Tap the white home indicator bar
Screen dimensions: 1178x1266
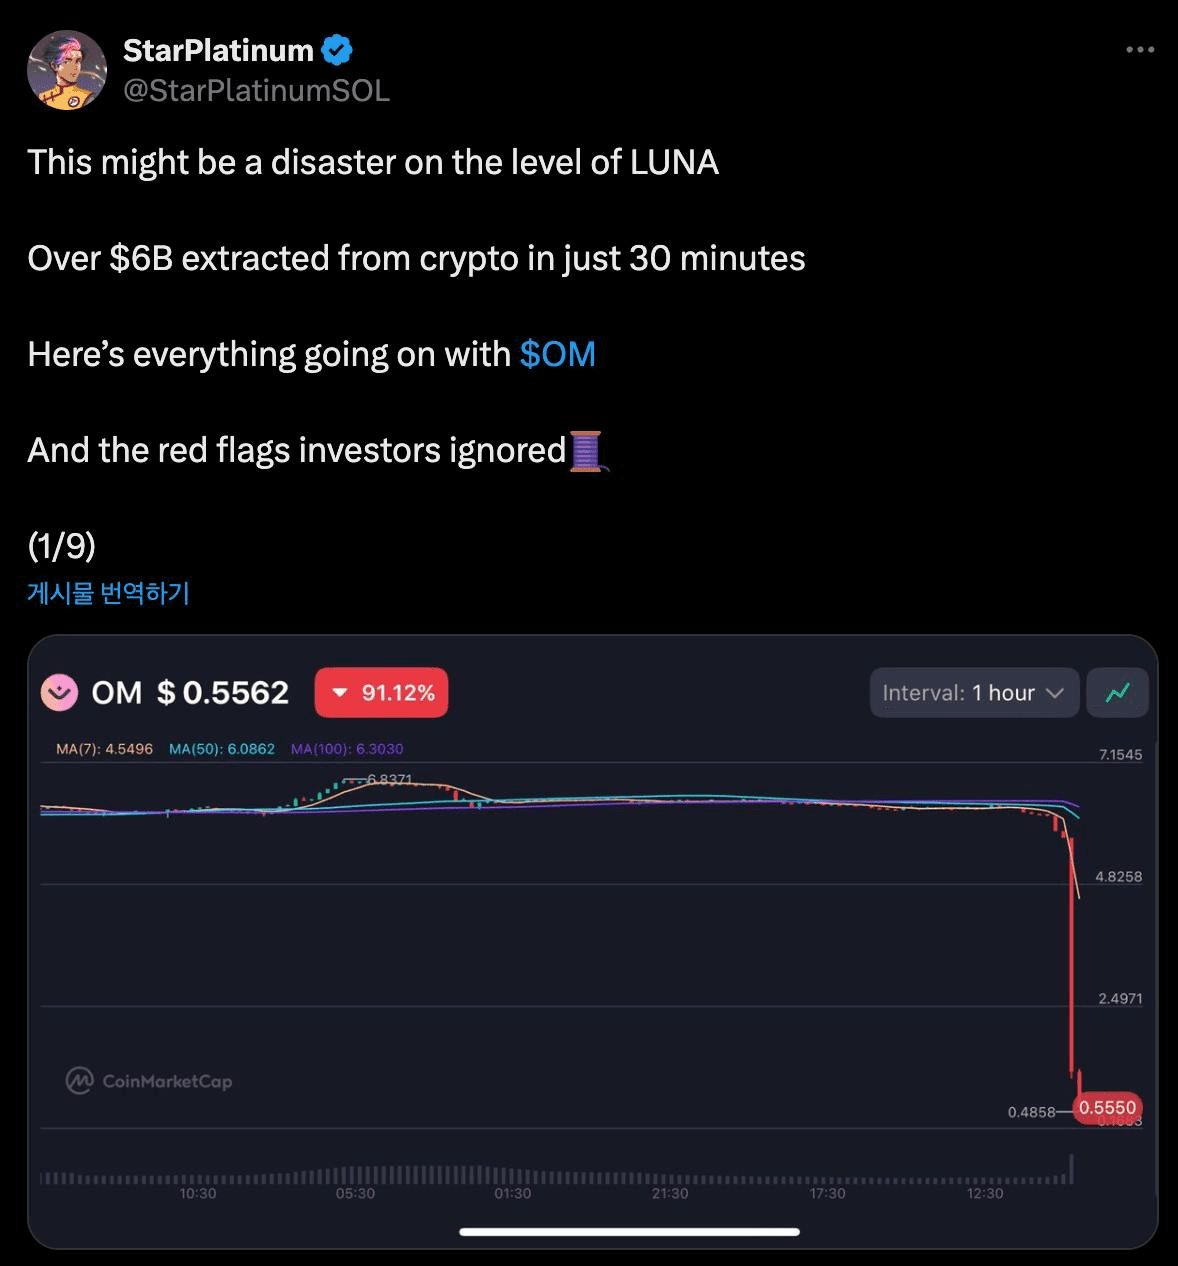coord(629,1232)
